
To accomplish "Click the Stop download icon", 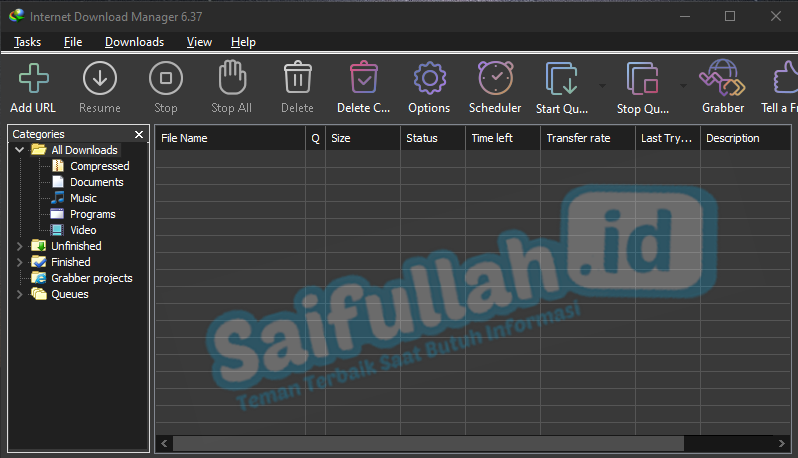I will [x=166, y=78].
